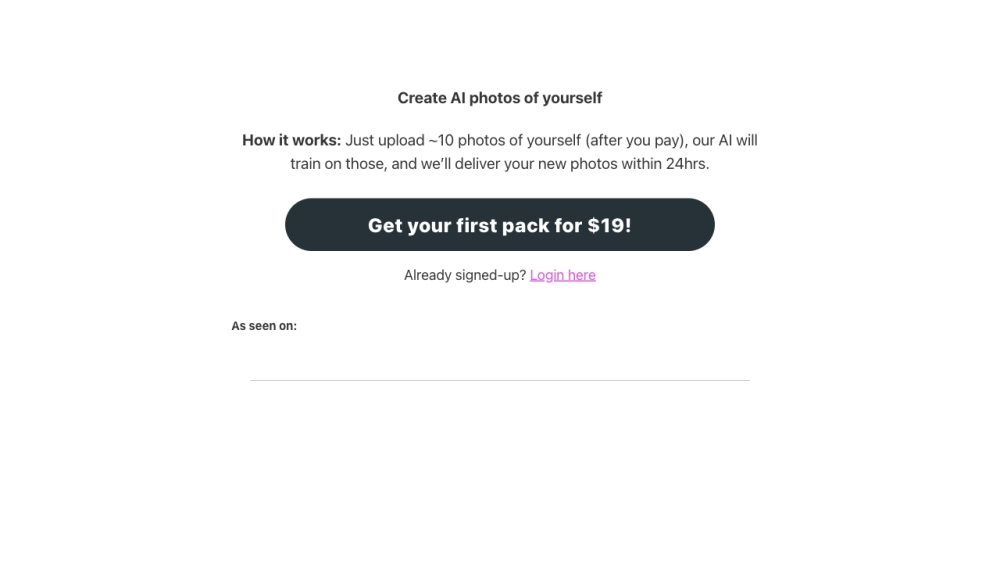The image size is (1000, 563).
Task: Click the word here in the login link
Action: click(581, 275)
